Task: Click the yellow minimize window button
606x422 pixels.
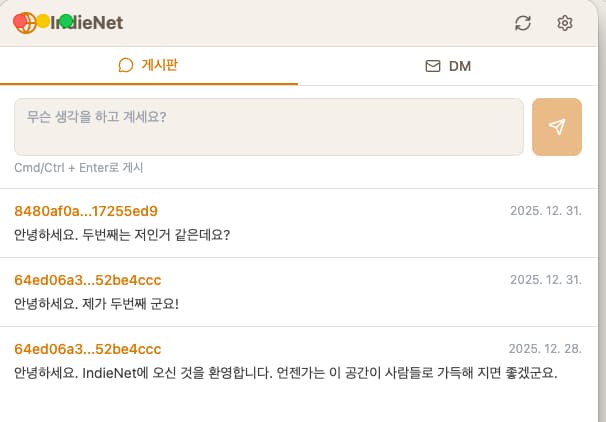Action: pos(43,21)
